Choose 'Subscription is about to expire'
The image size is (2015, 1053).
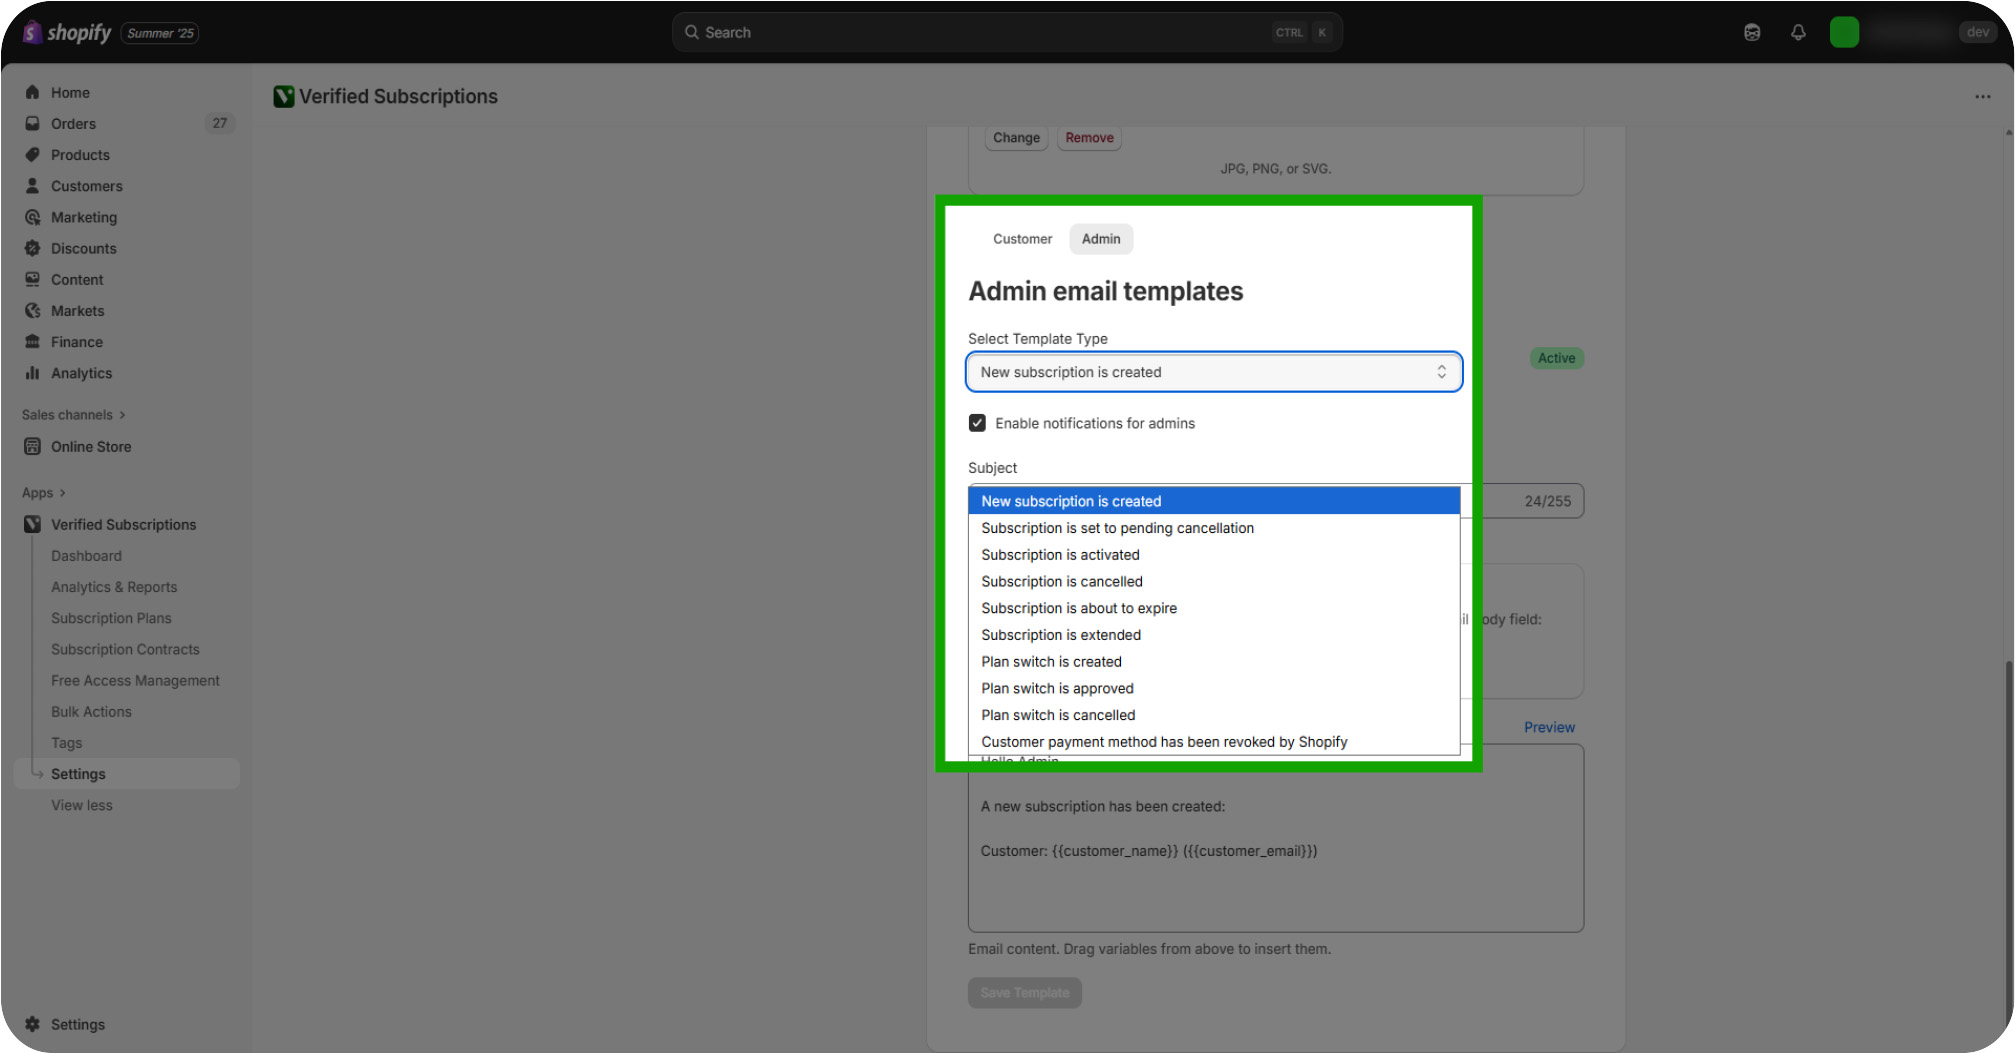coord(1214,608)
